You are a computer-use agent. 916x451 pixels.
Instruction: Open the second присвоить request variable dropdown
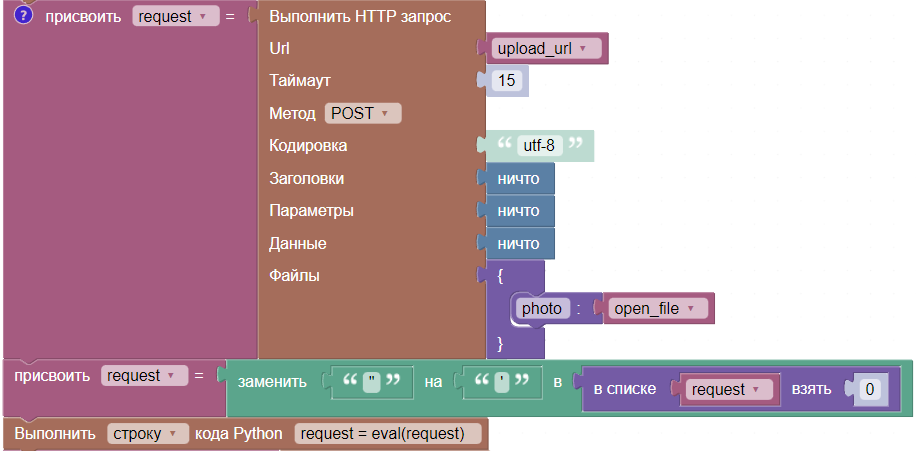pyautogui.click(x=144, y=376)
